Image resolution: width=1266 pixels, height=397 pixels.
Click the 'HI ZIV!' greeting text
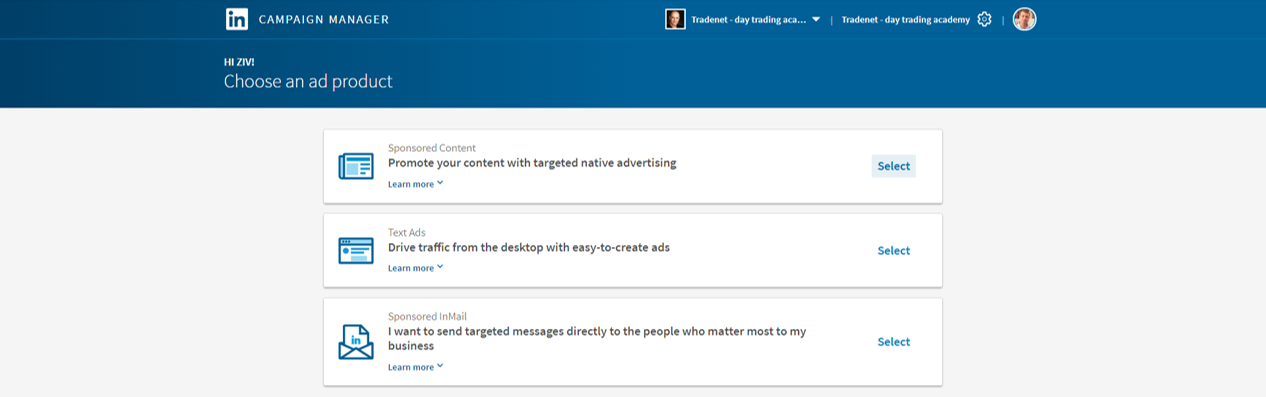pos(239,62)
